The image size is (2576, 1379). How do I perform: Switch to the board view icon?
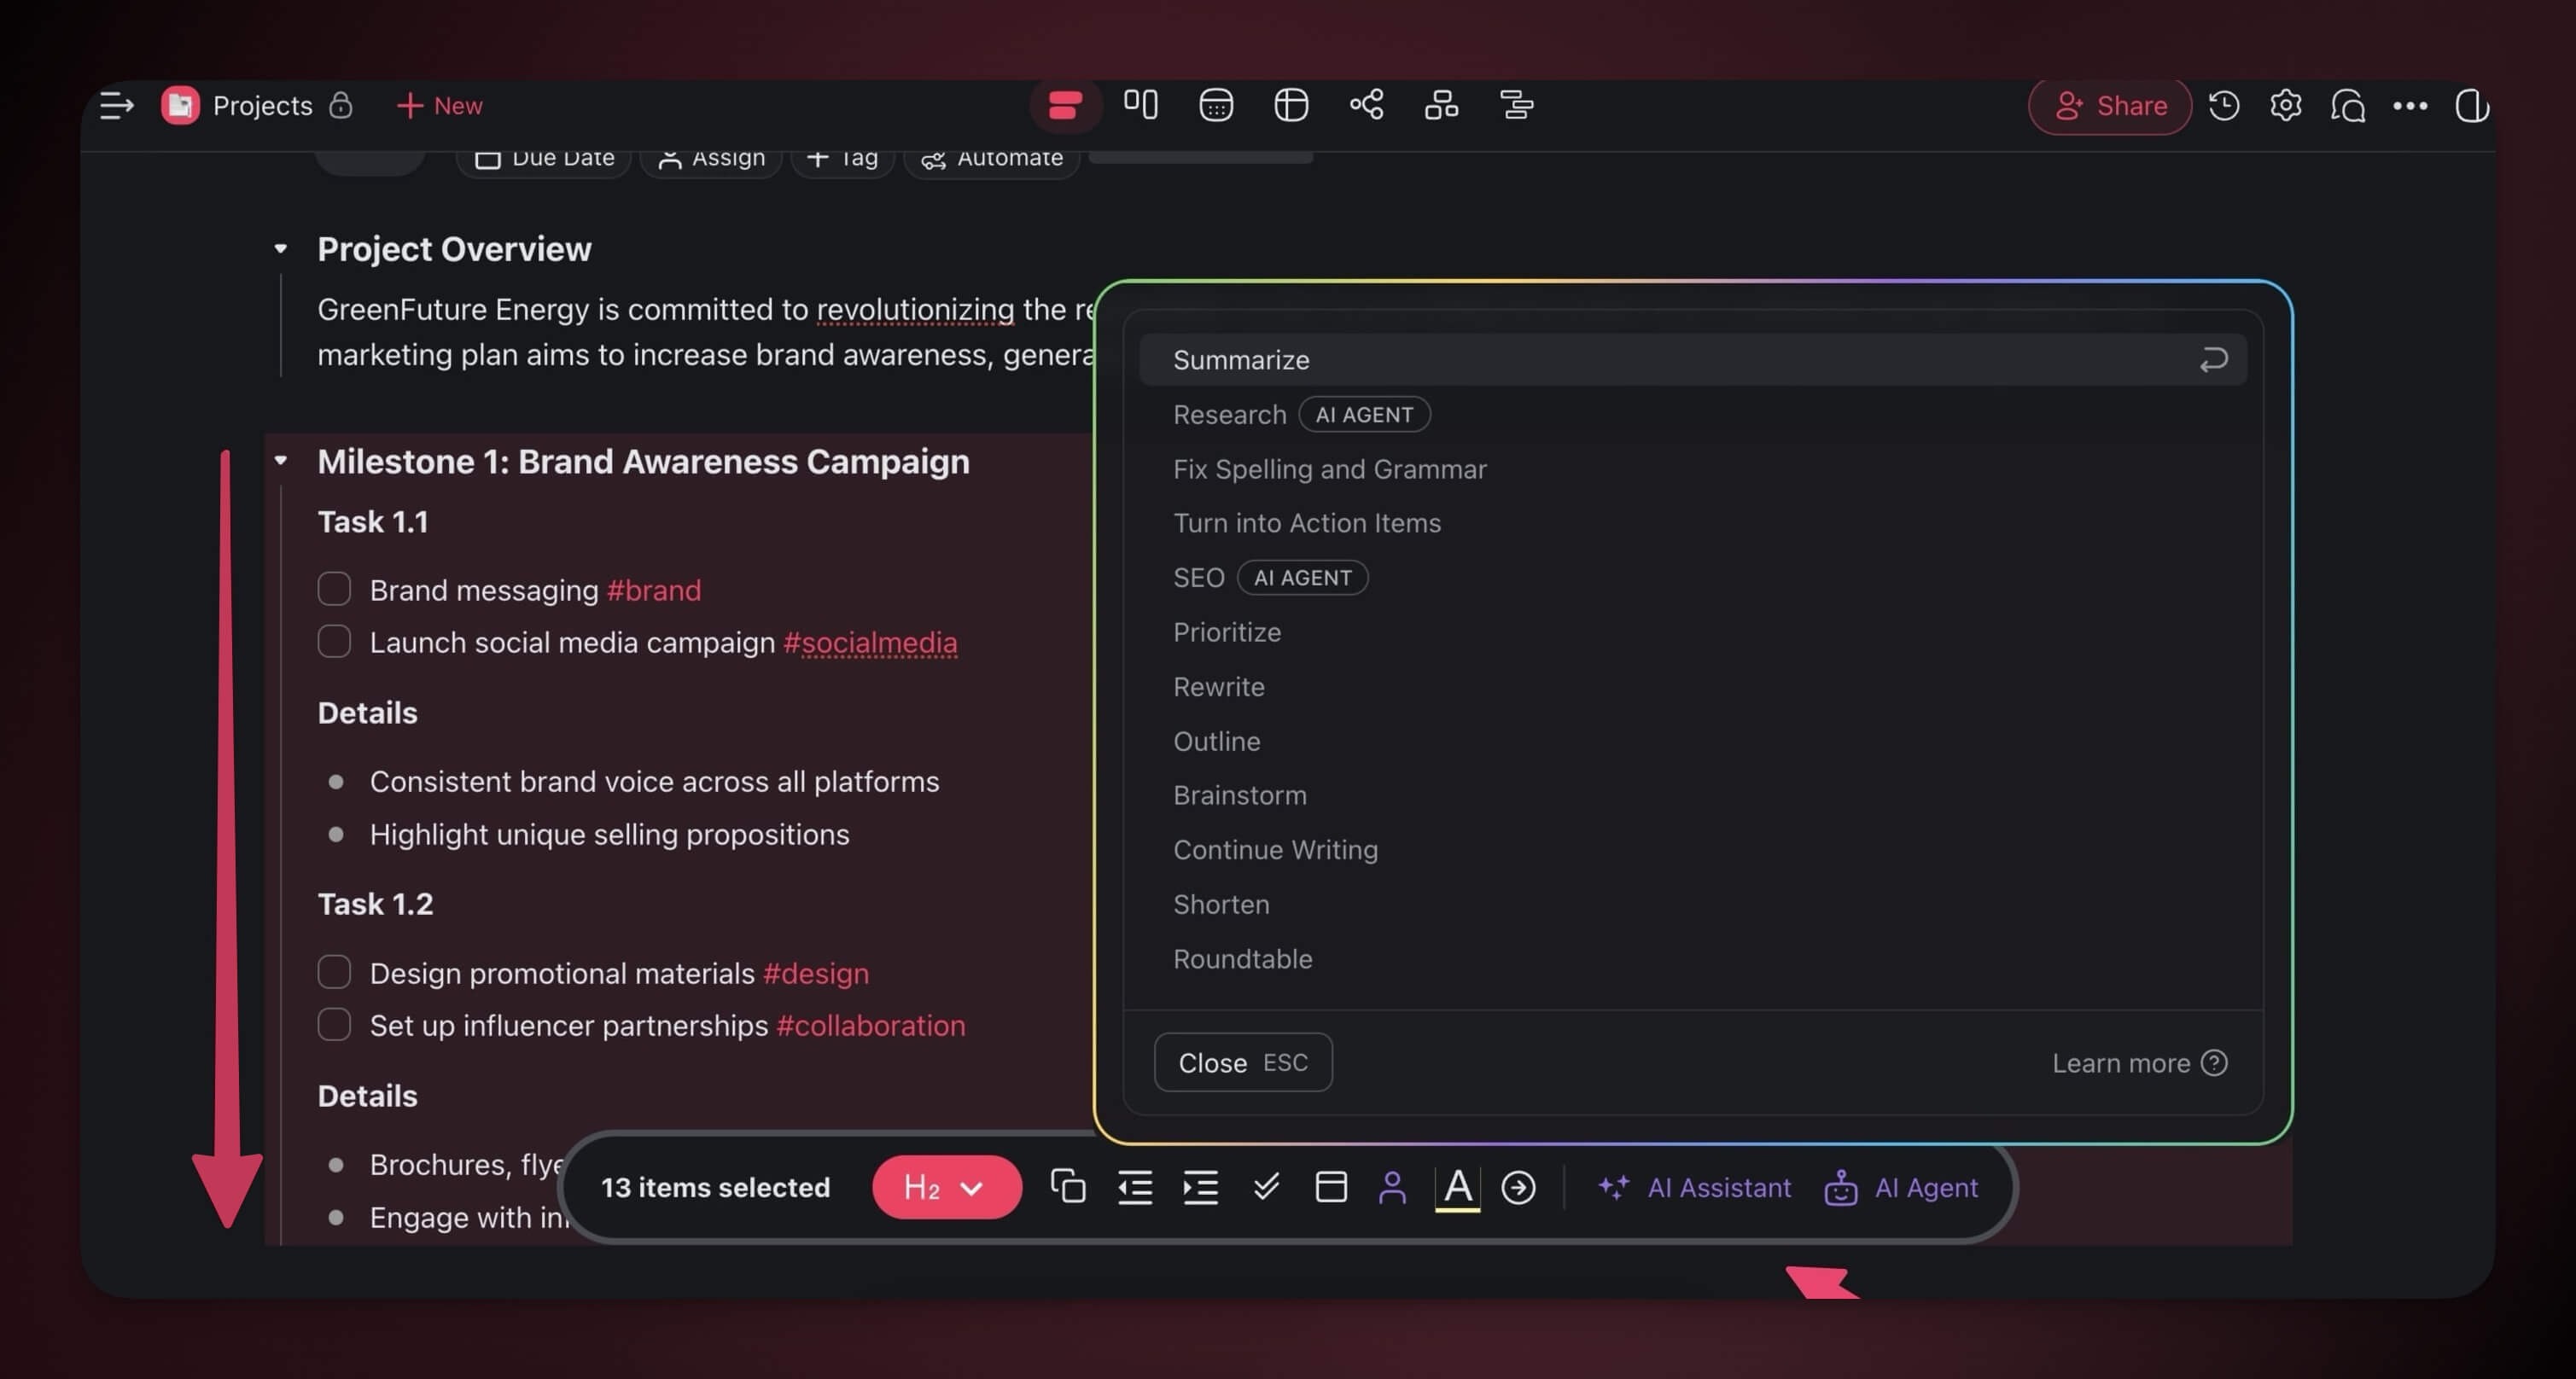(x=1140, y=104)
